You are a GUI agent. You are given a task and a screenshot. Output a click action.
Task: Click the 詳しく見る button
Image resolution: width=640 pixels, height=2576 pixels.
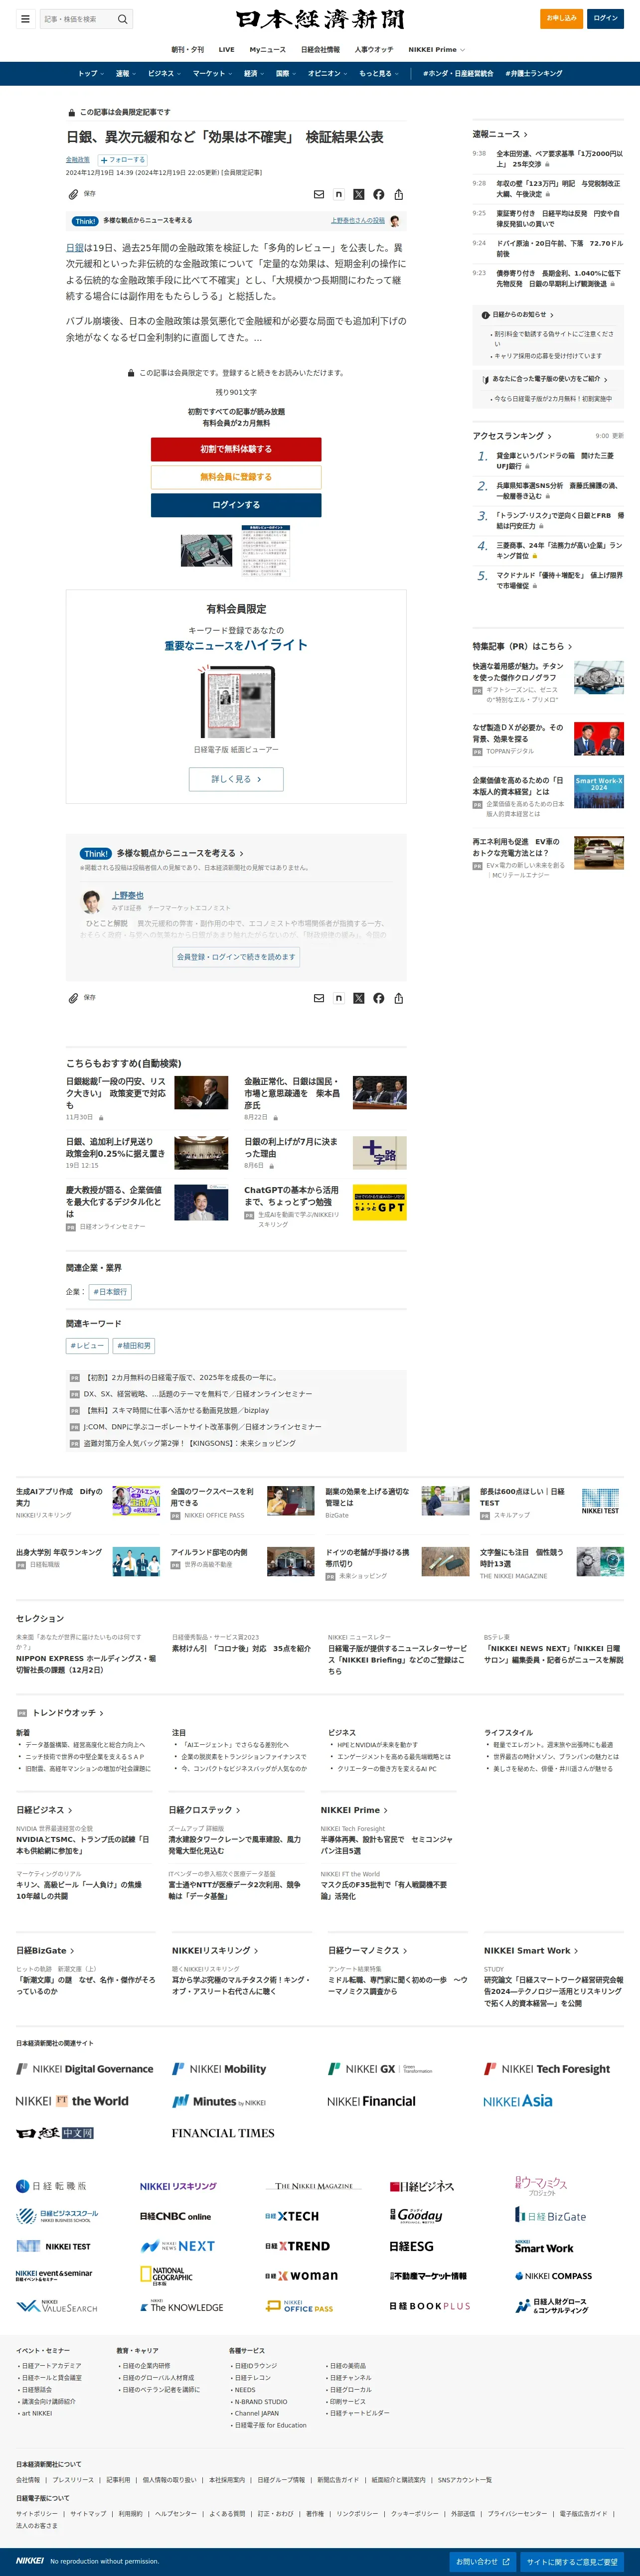click(x=236, y=779)
